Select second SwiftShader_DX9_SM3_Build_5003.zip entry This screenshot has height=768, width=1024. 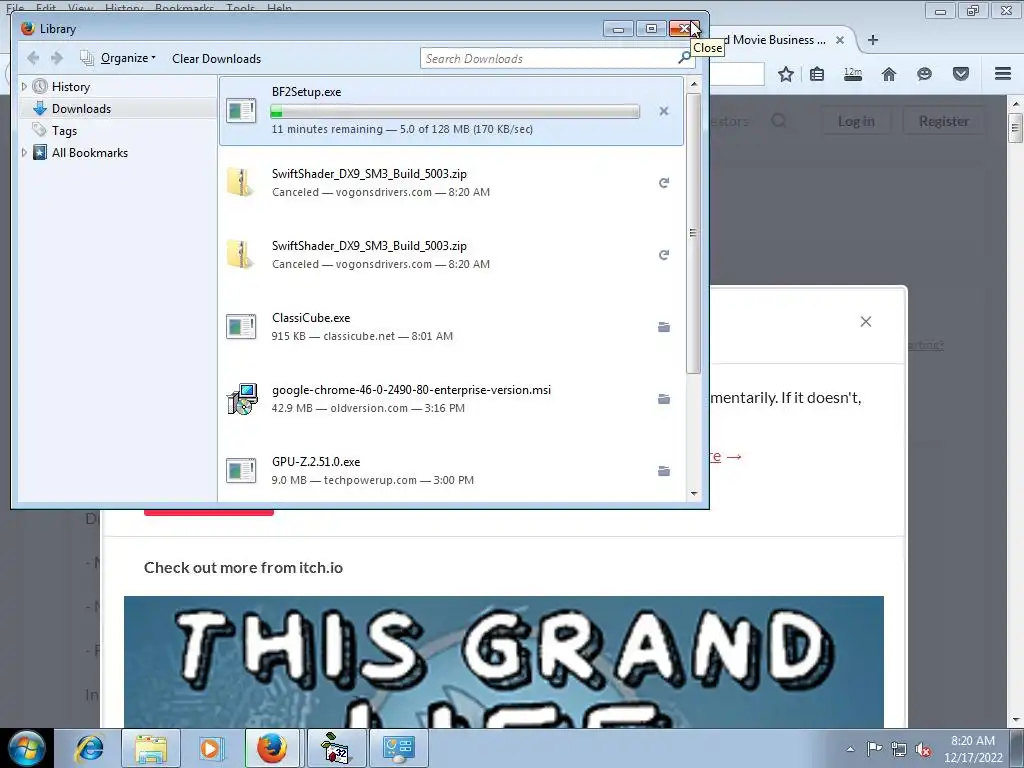(x=451, y=255)
